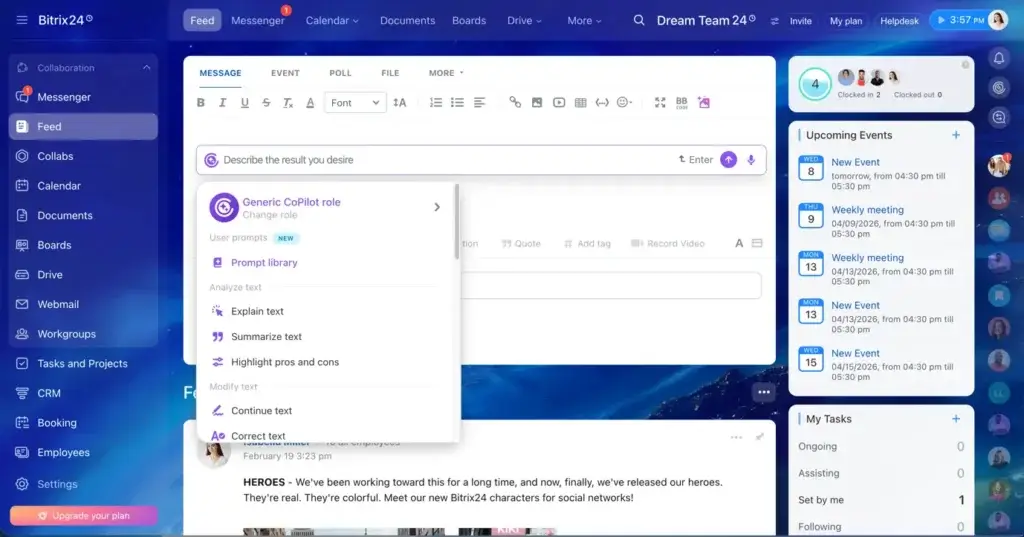Open the Prompt library
The width and height of the screenshot is (1024, 537).
[264, 263]
